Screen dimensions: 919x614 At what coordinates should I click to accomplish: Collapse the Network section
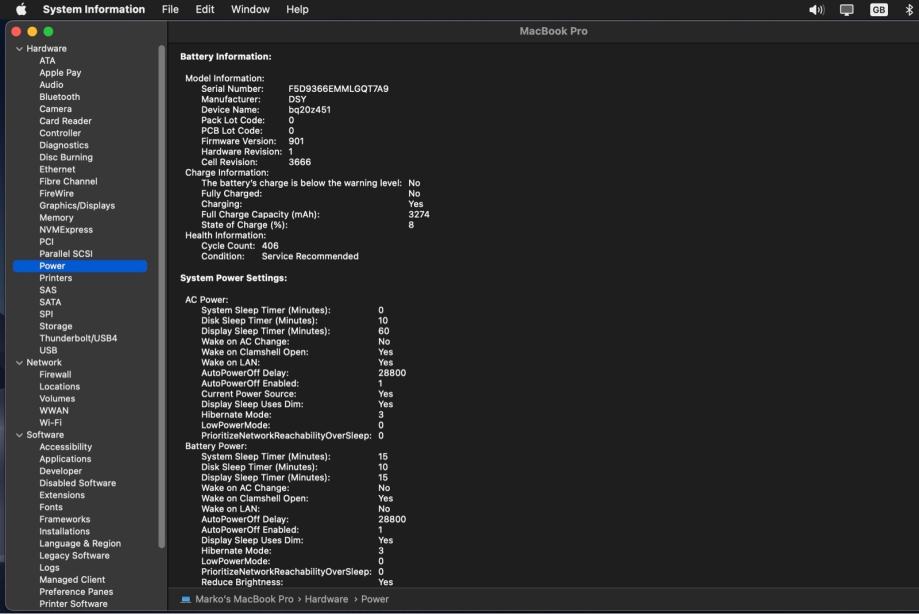(x=19, y=363)
